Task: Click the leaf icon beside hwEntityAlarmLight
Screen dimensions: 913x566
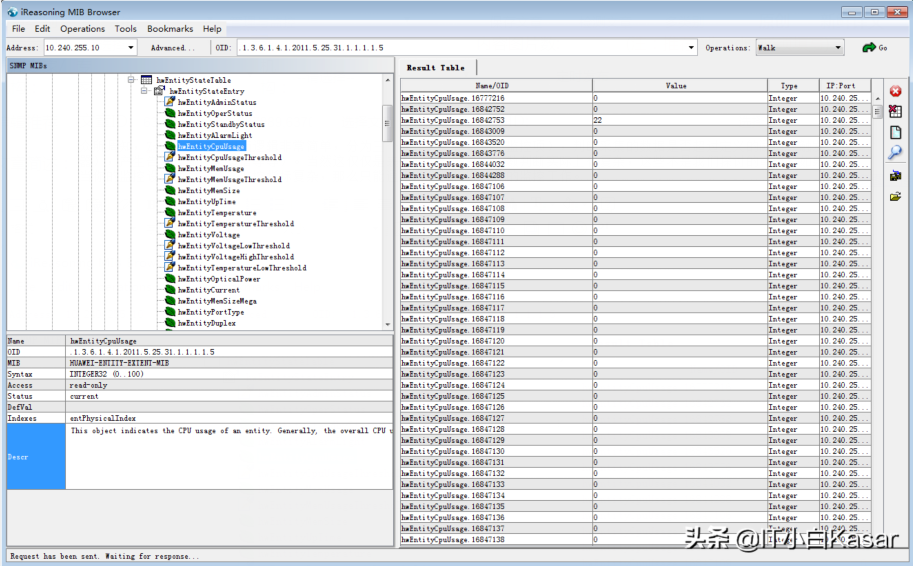Action: tap(169, 135)
